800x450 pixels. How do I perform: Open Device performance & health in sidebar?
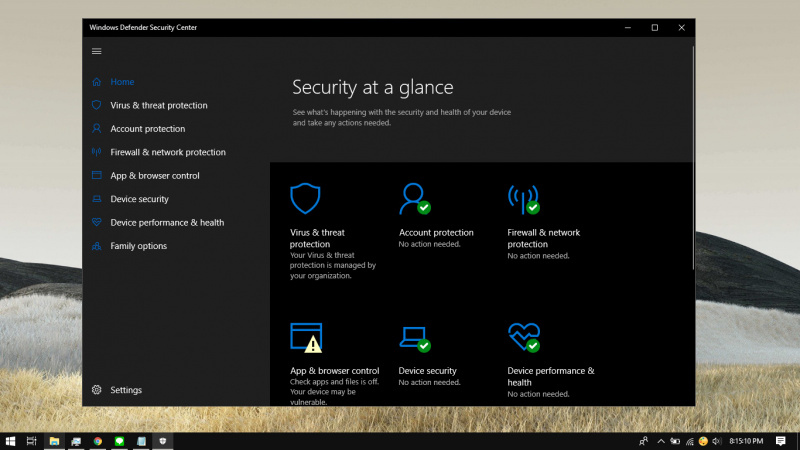click(167, 222)
